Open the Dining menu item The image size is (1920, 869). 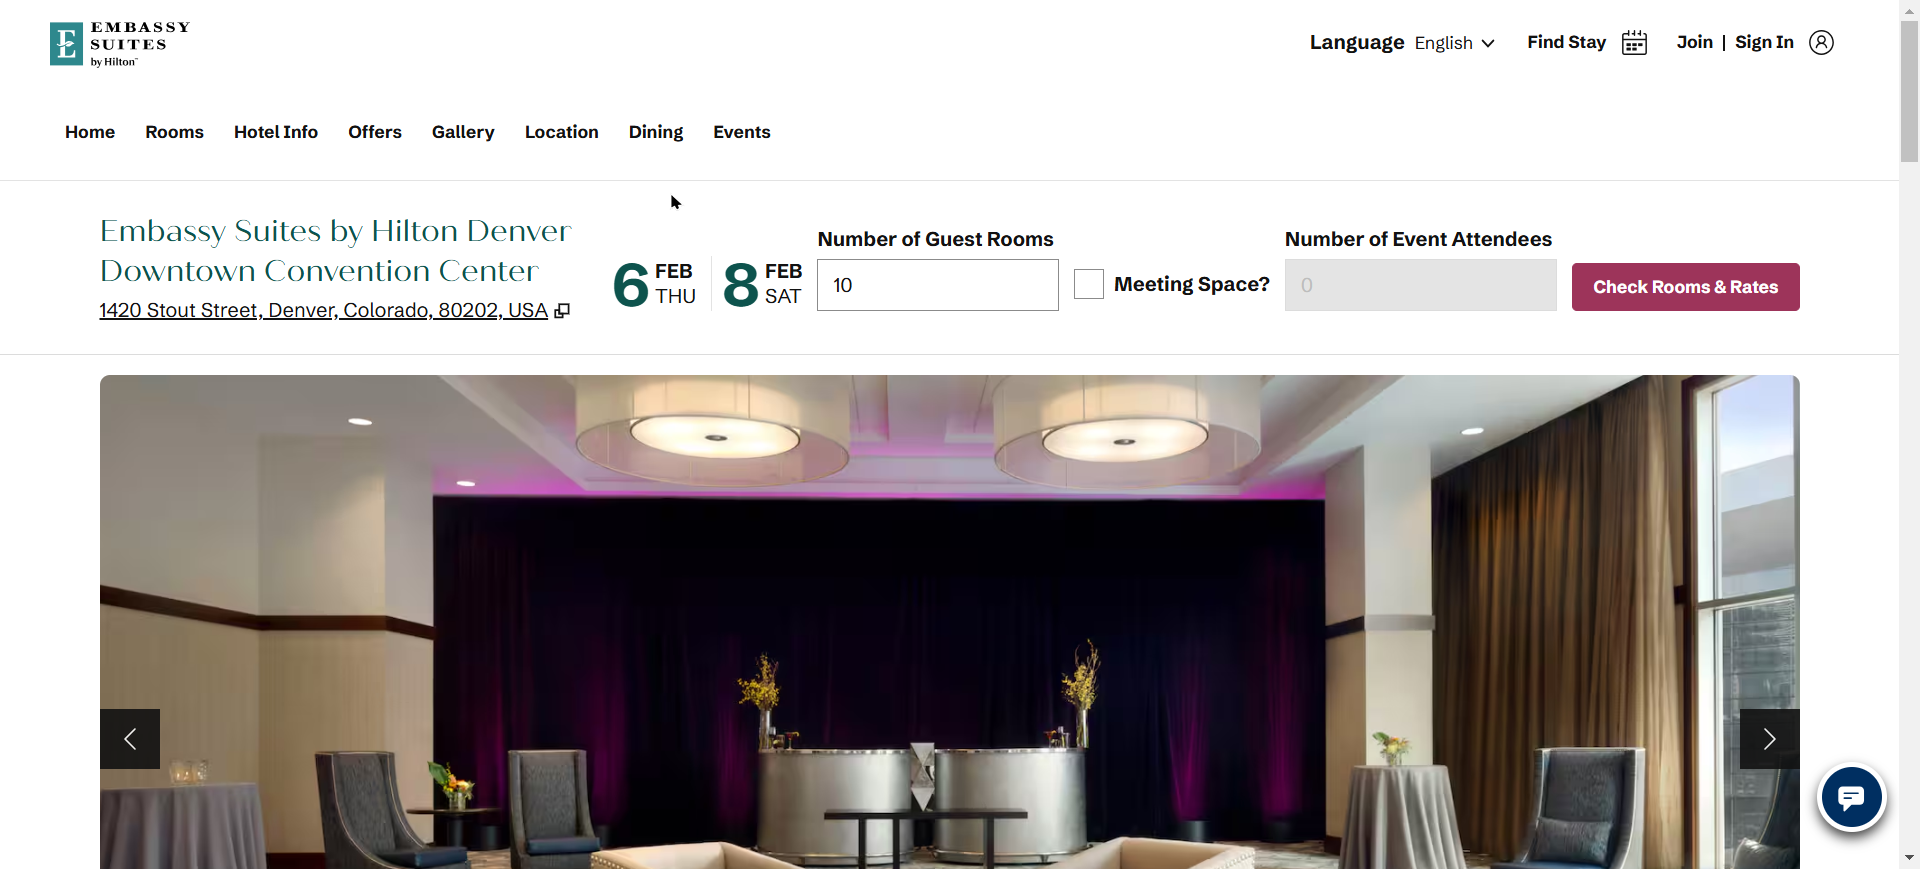point(656,132)
